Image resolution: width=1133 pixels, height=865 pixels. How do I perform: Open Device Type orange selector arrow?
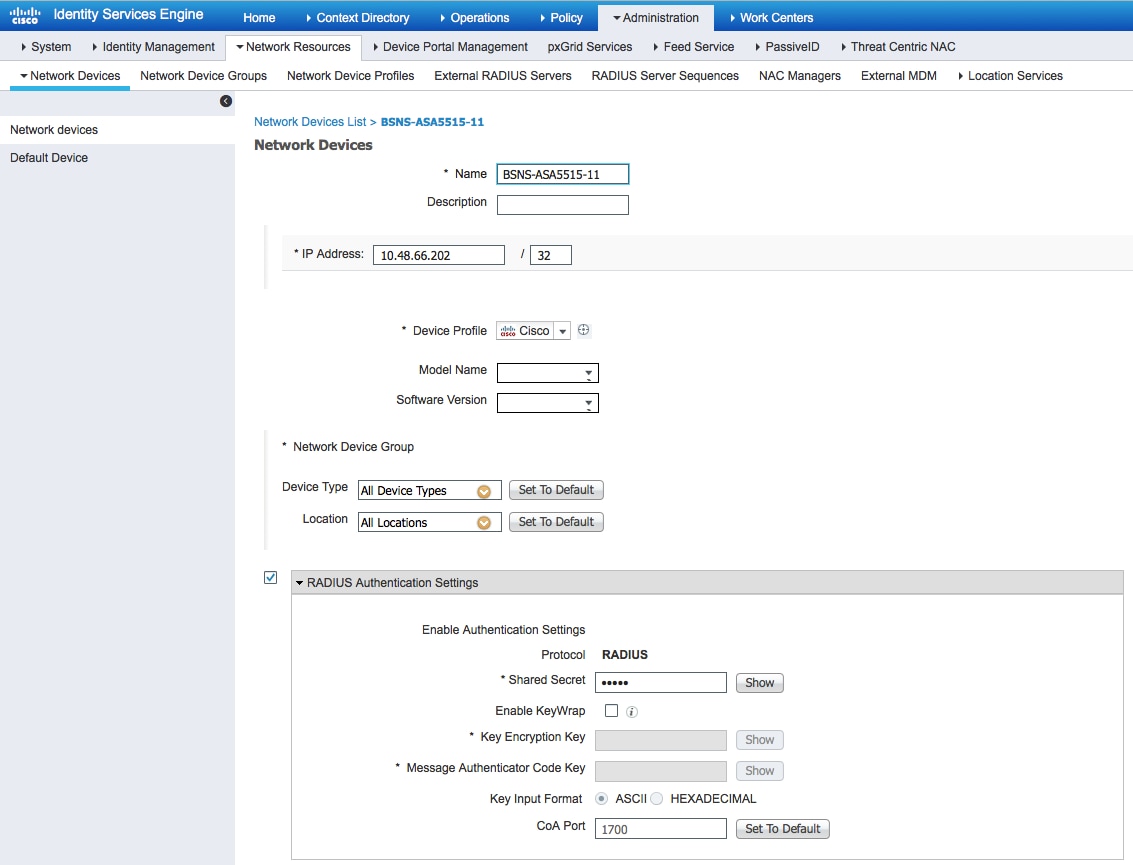click(484, 491)
